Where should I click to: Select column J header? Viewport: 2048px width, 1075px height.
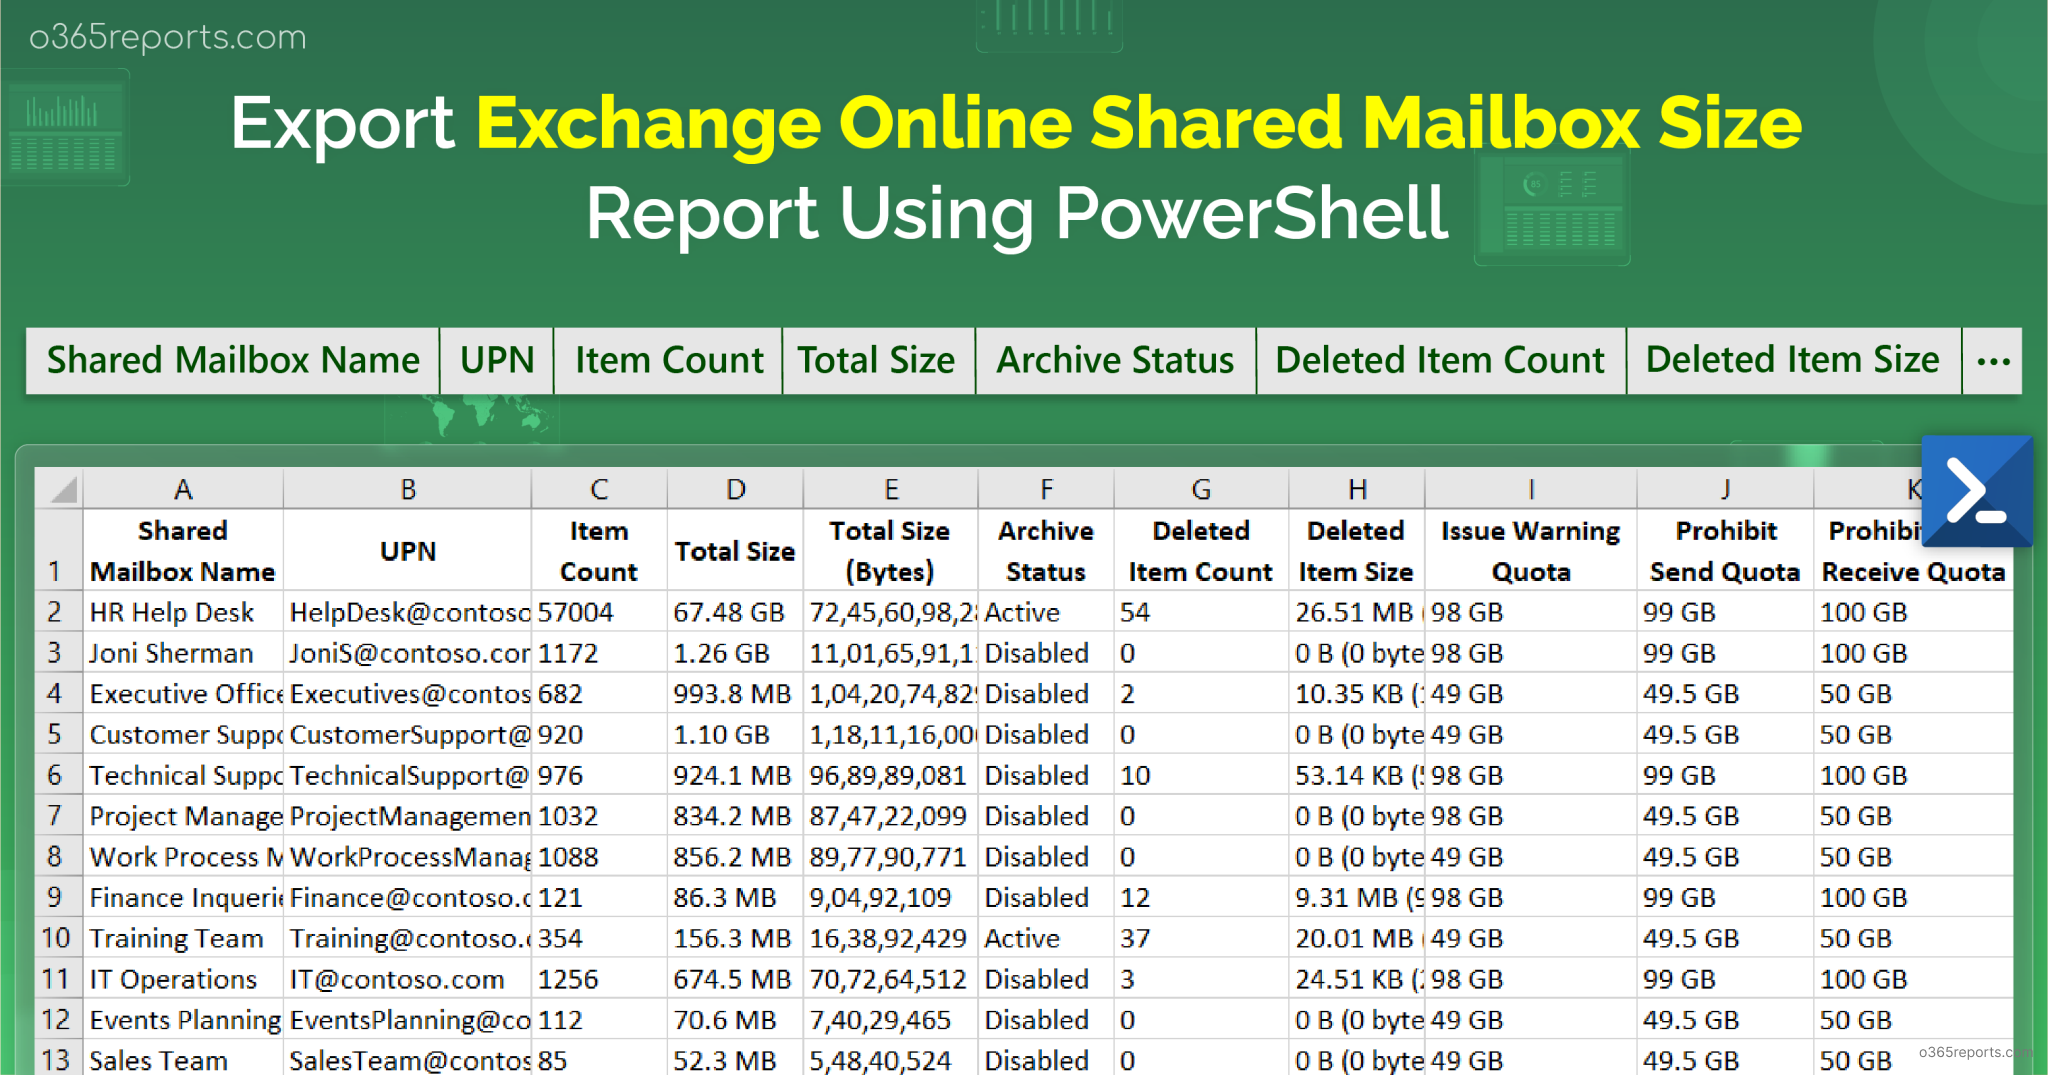pyautogui.click(x=1725, y=489)
